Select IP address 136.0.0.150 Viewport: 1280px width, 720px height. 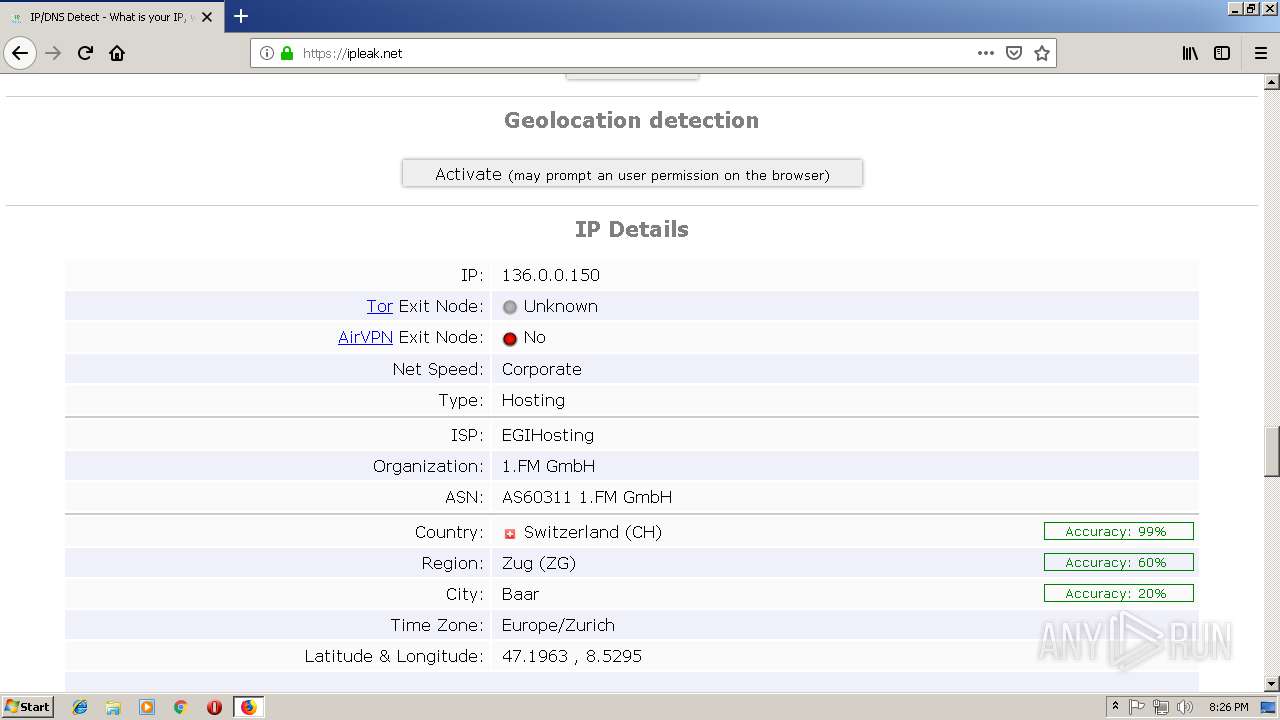(551, 275)
